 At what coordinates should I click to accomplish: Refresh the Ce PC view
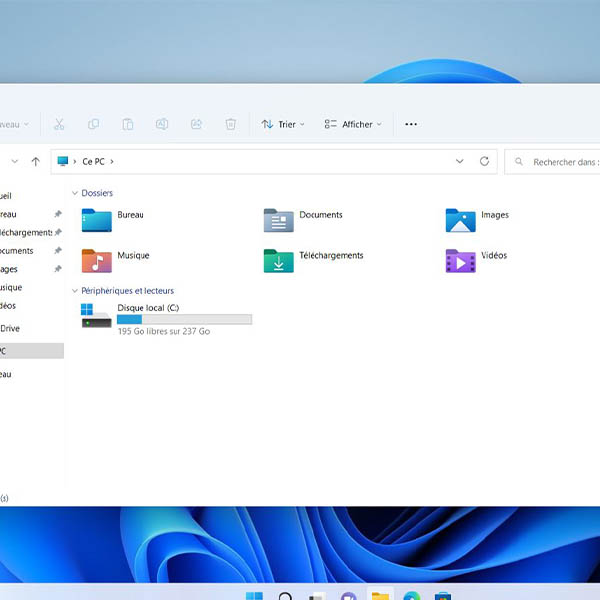point(485,161)
